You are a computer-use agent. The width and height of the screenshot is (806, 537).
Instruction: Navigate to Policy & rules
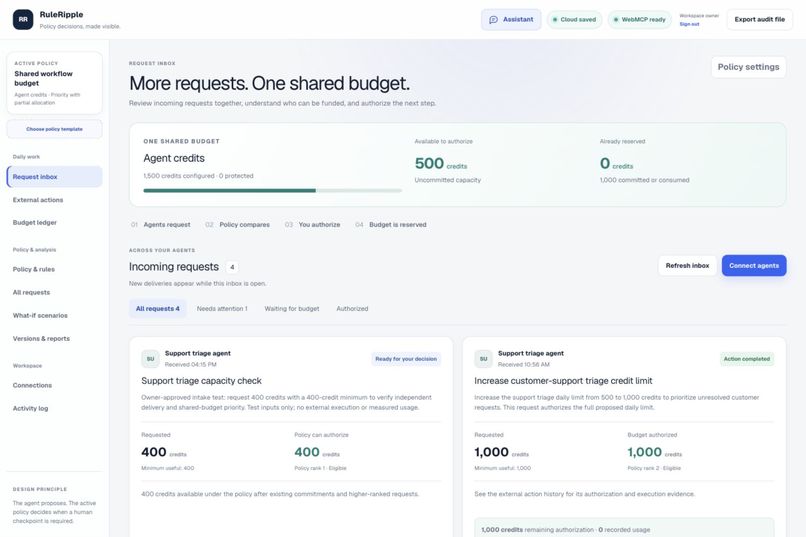[54, 269]
